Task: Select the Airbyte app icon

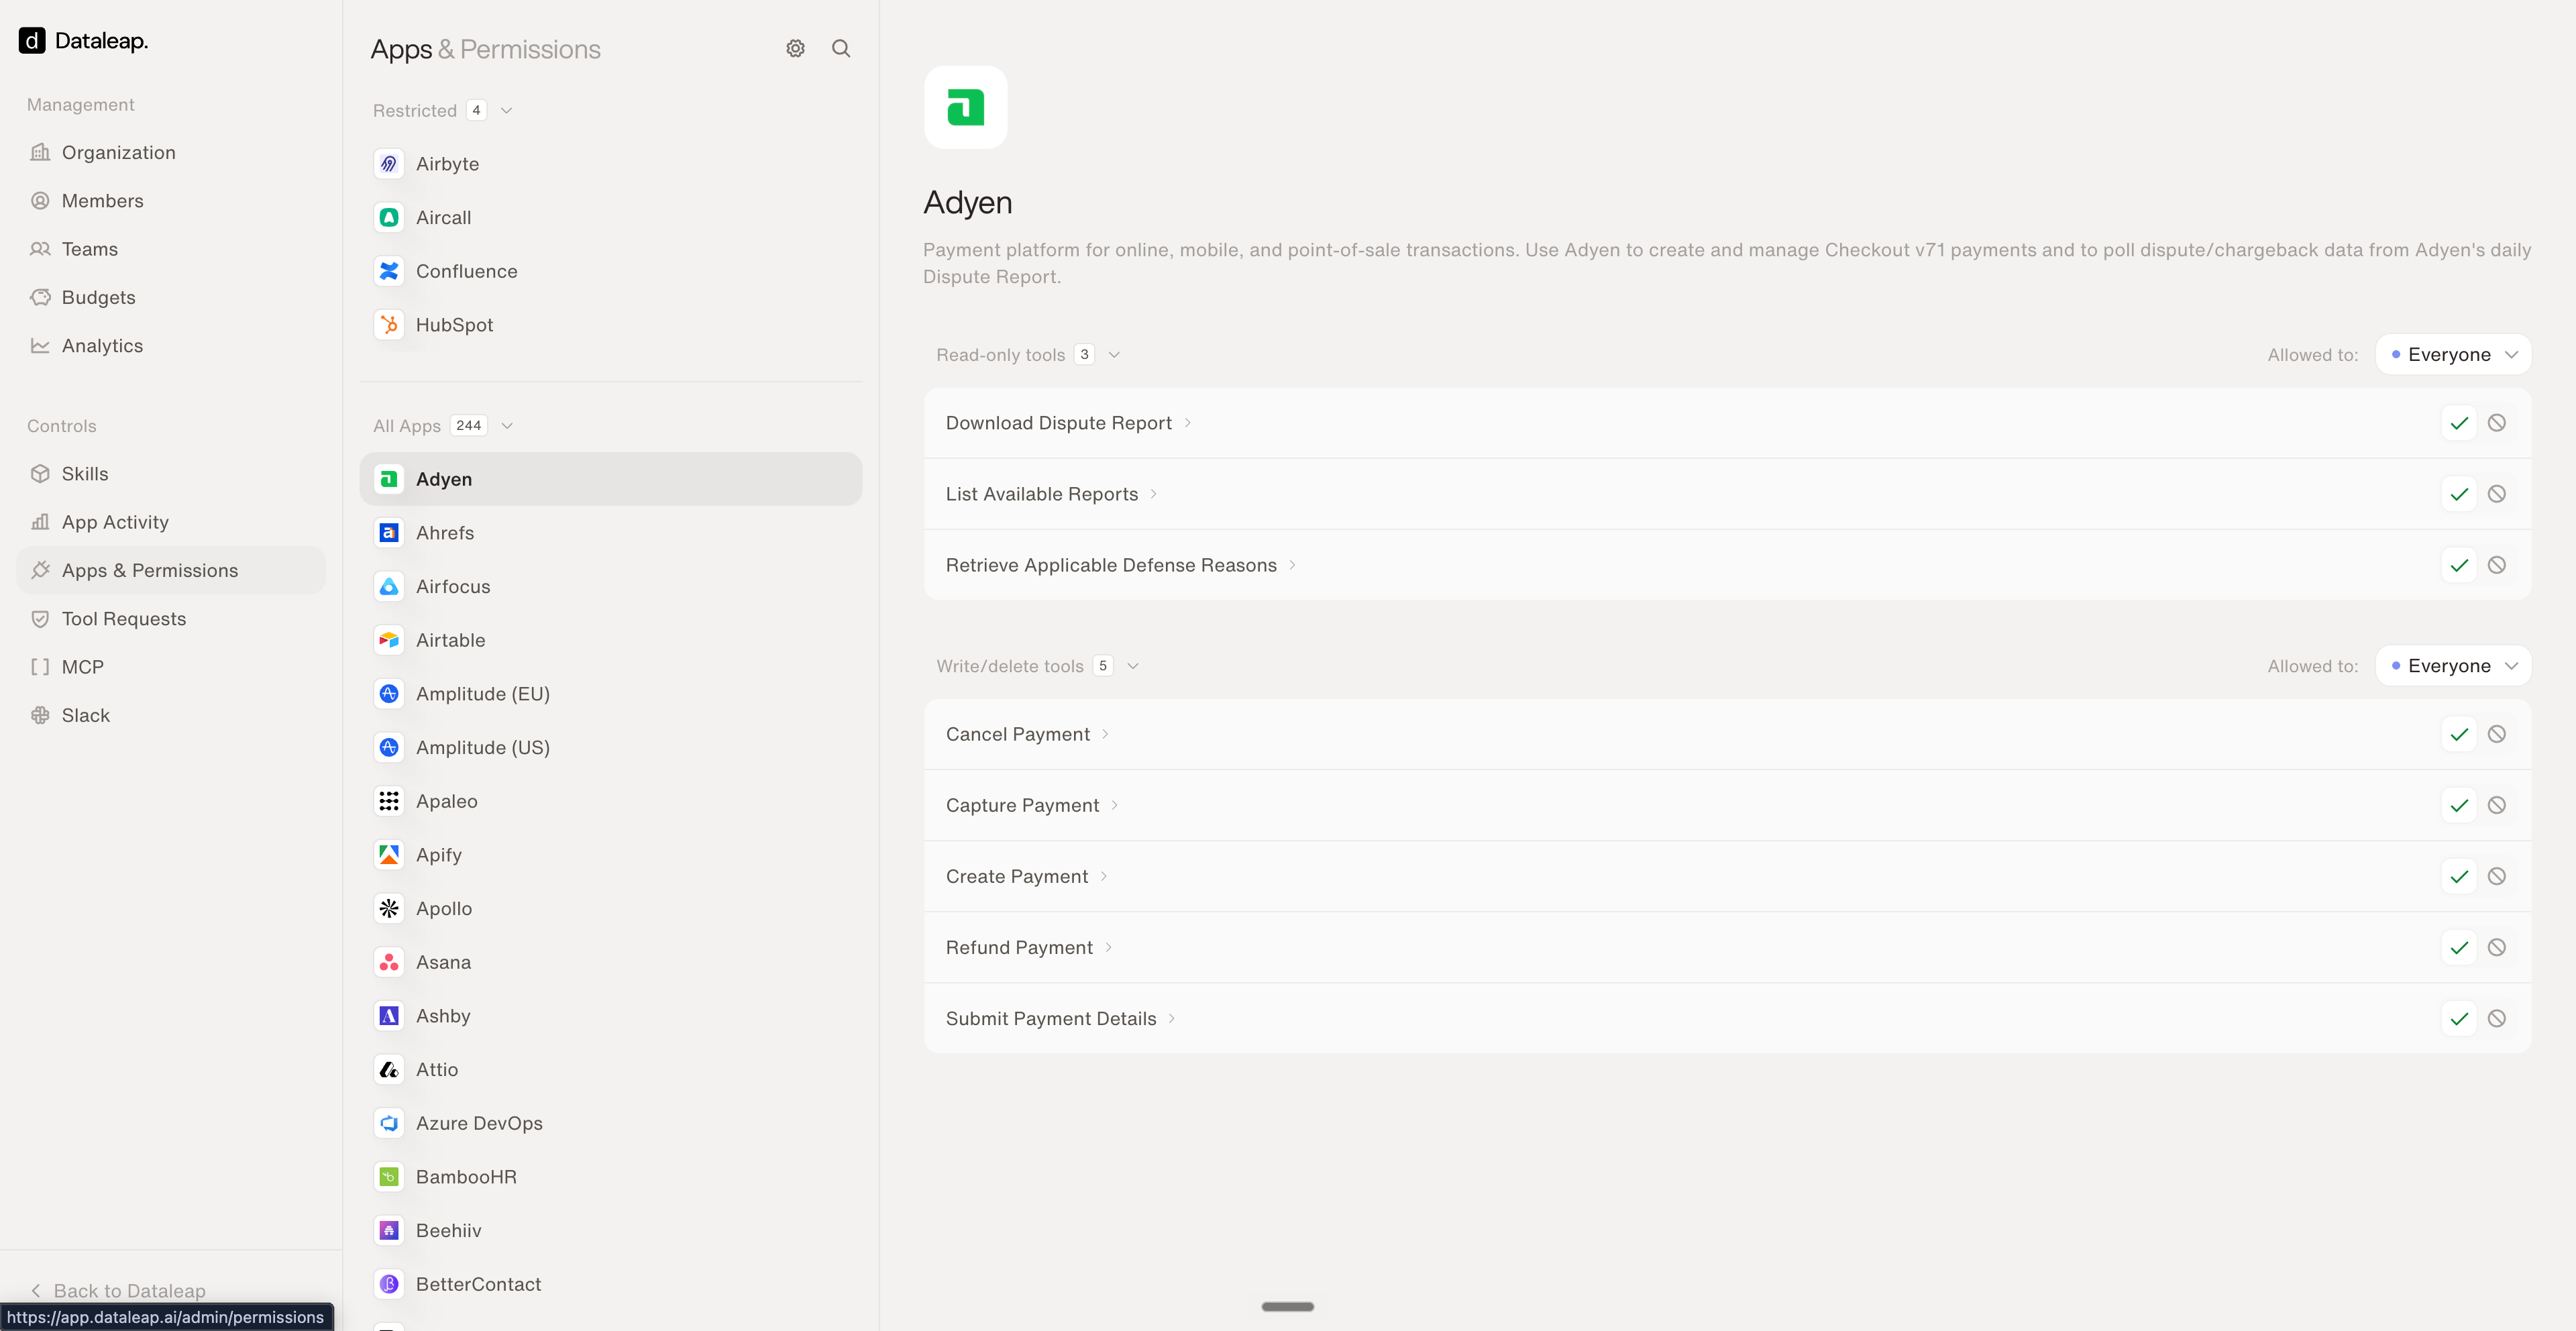Action: 389,163
